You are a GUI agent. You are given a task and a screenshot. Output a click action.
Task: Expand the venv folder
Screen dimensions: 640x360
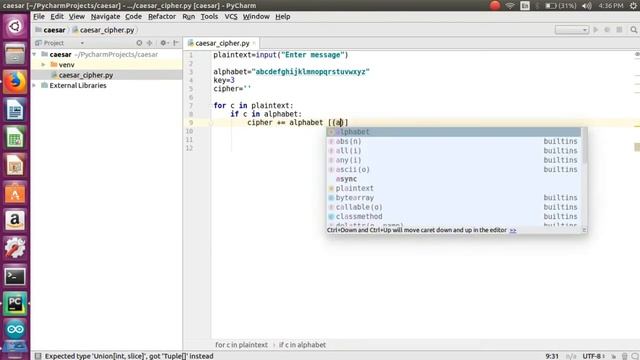click(43, 64)
